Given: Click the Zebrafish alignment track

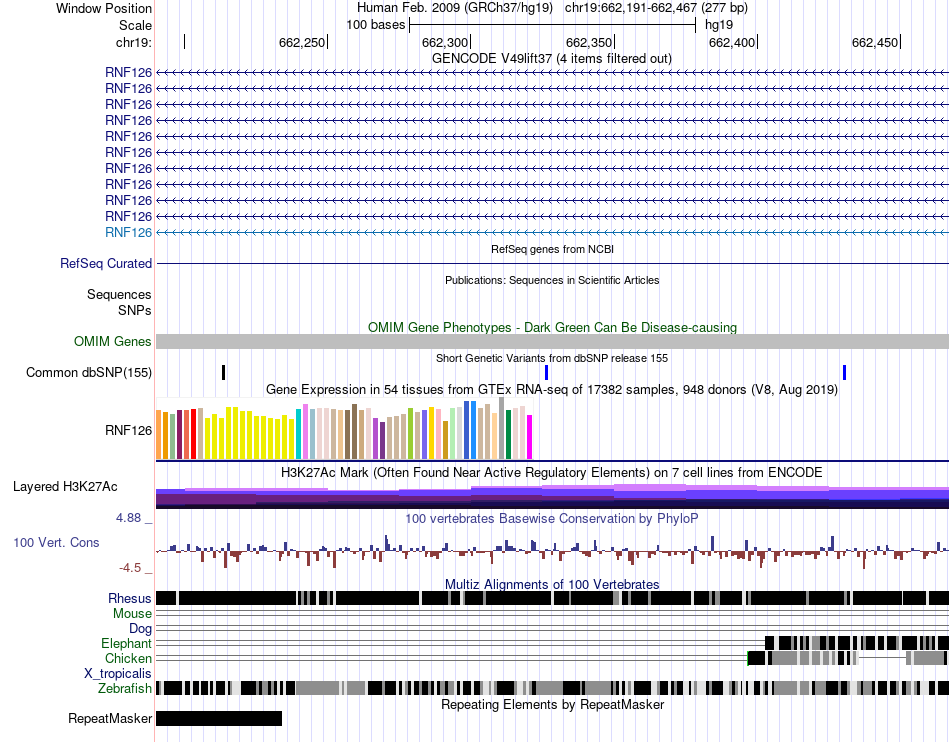Looking at the screenshot, I should 552,688.
